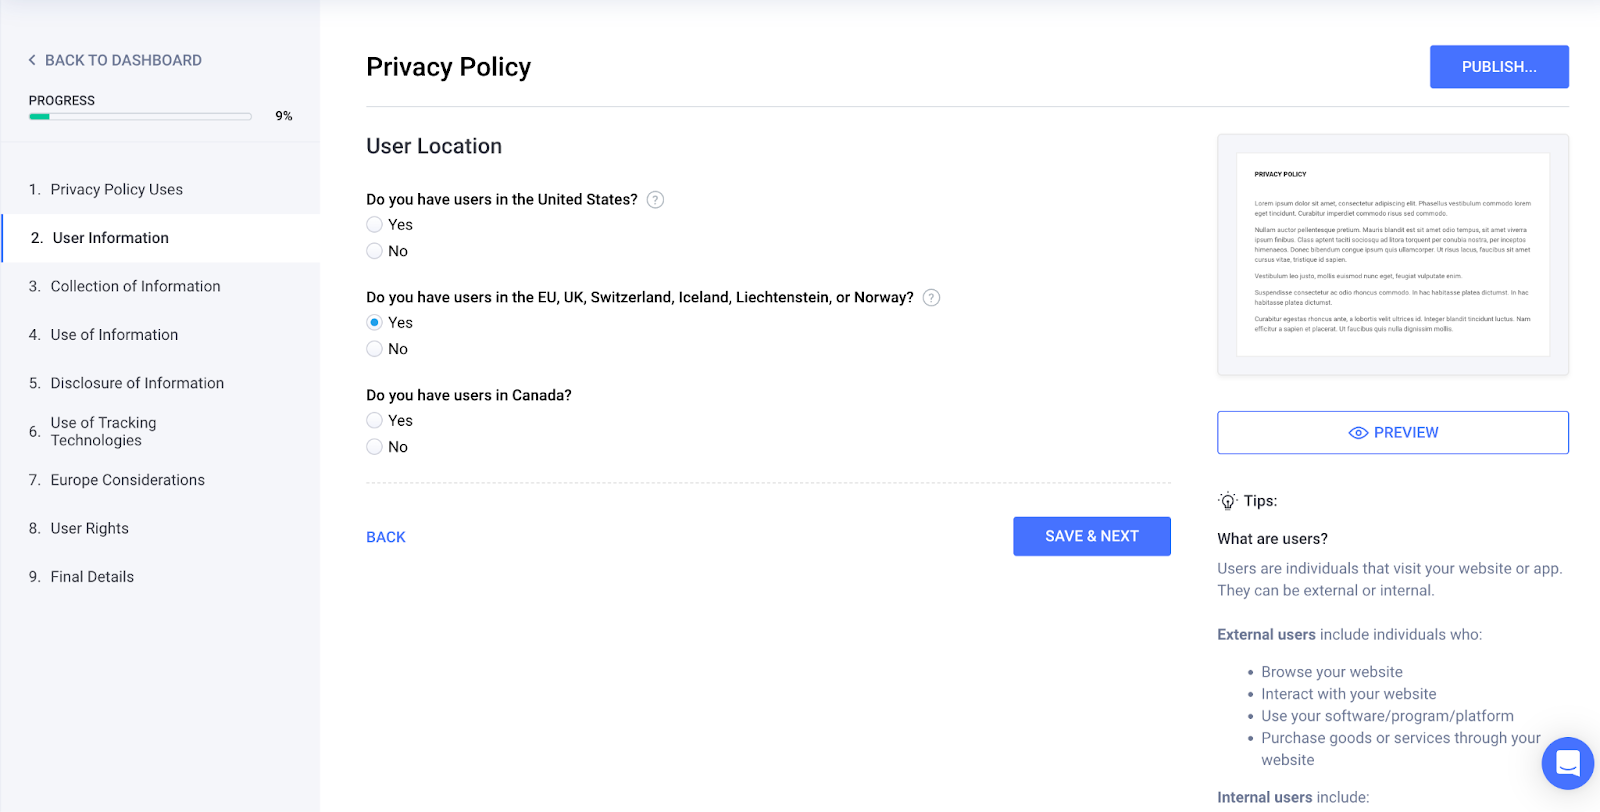
Task: Click the progress bar at 9%
Action: click(x=140, y=117)
